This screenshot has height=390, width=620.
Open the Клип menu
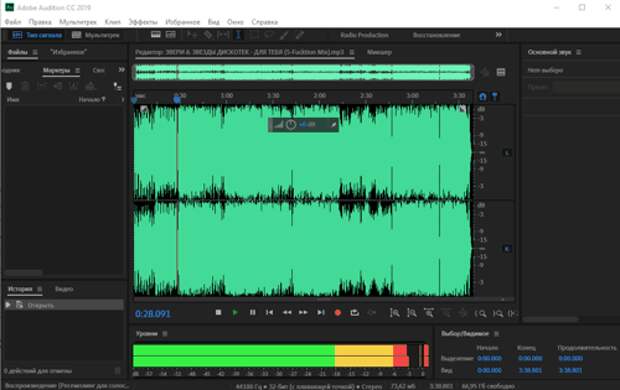coord(113,22)
